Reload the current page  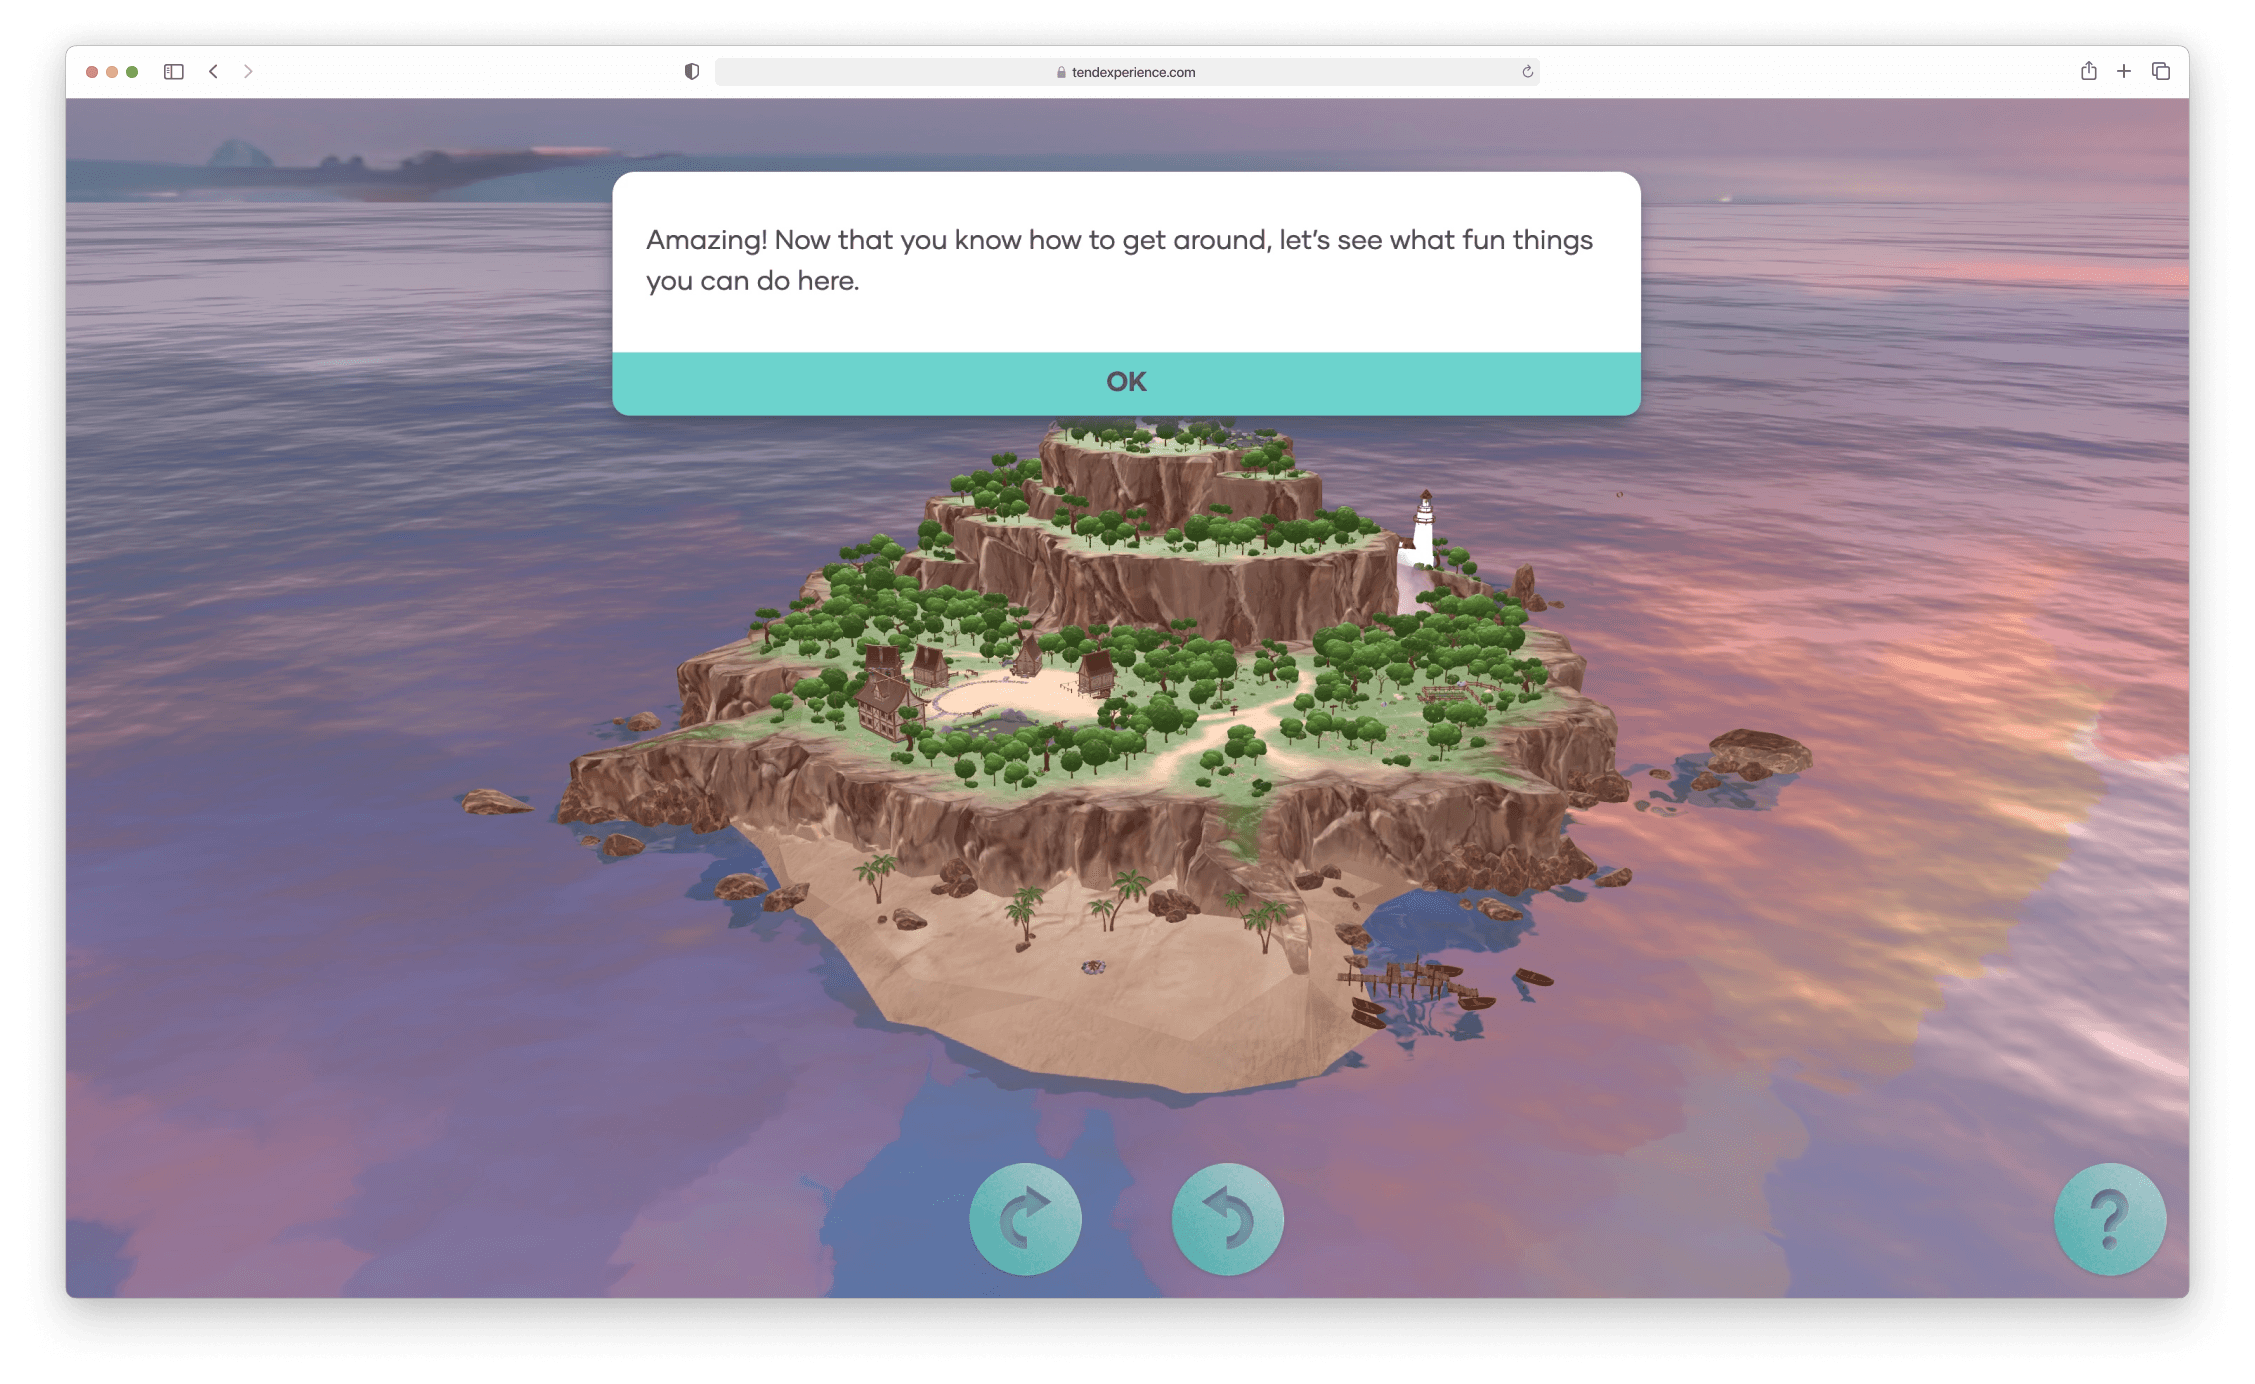(1527, 72)
